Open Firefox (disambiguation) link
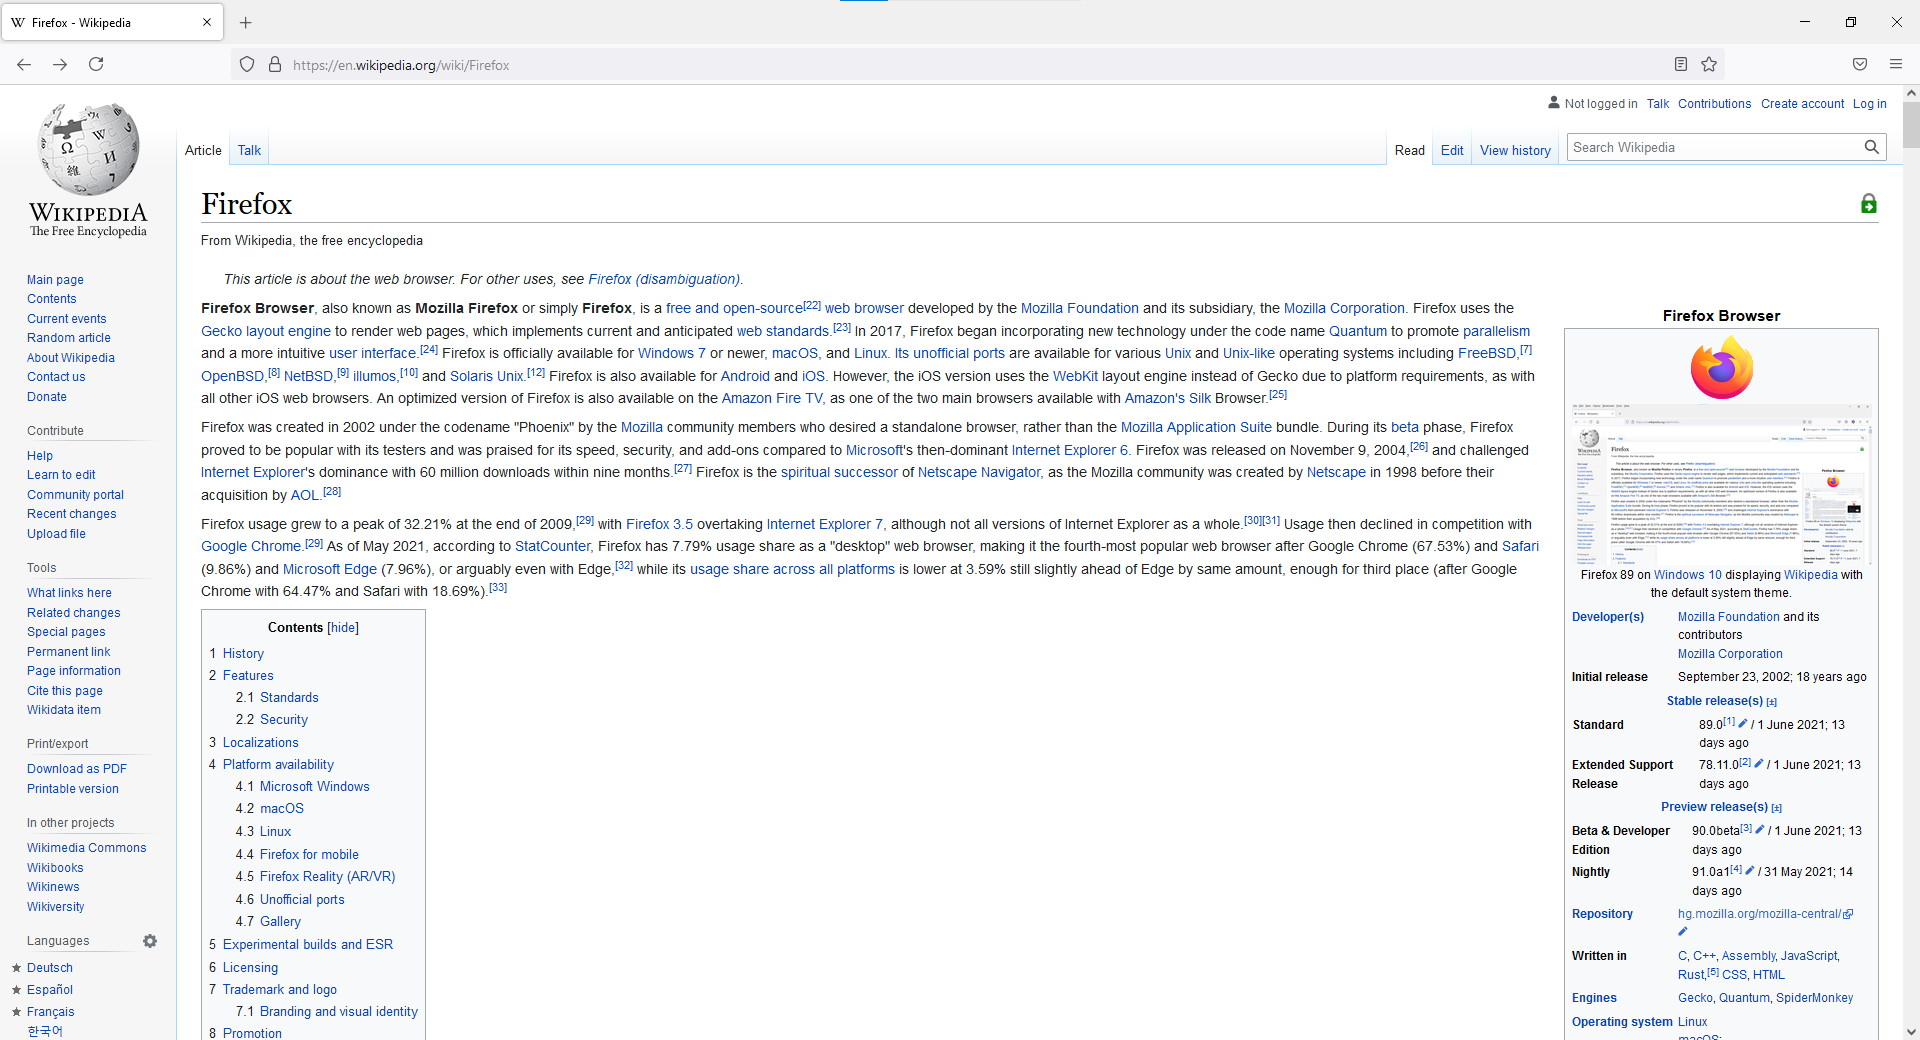Image resolution: width=1920 pixels, height=1040 pixels. pos(664,279)
